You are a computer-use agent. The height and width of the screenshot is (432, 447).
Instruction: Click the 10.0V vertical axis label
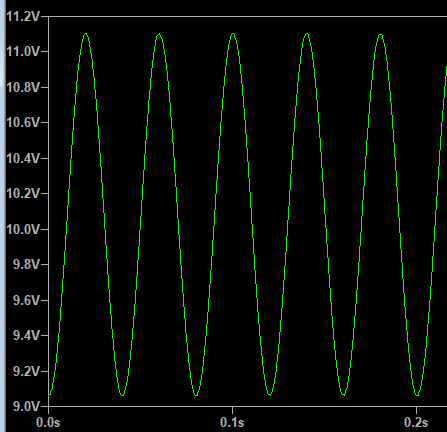pyautogui.click(x=23, y=229)
